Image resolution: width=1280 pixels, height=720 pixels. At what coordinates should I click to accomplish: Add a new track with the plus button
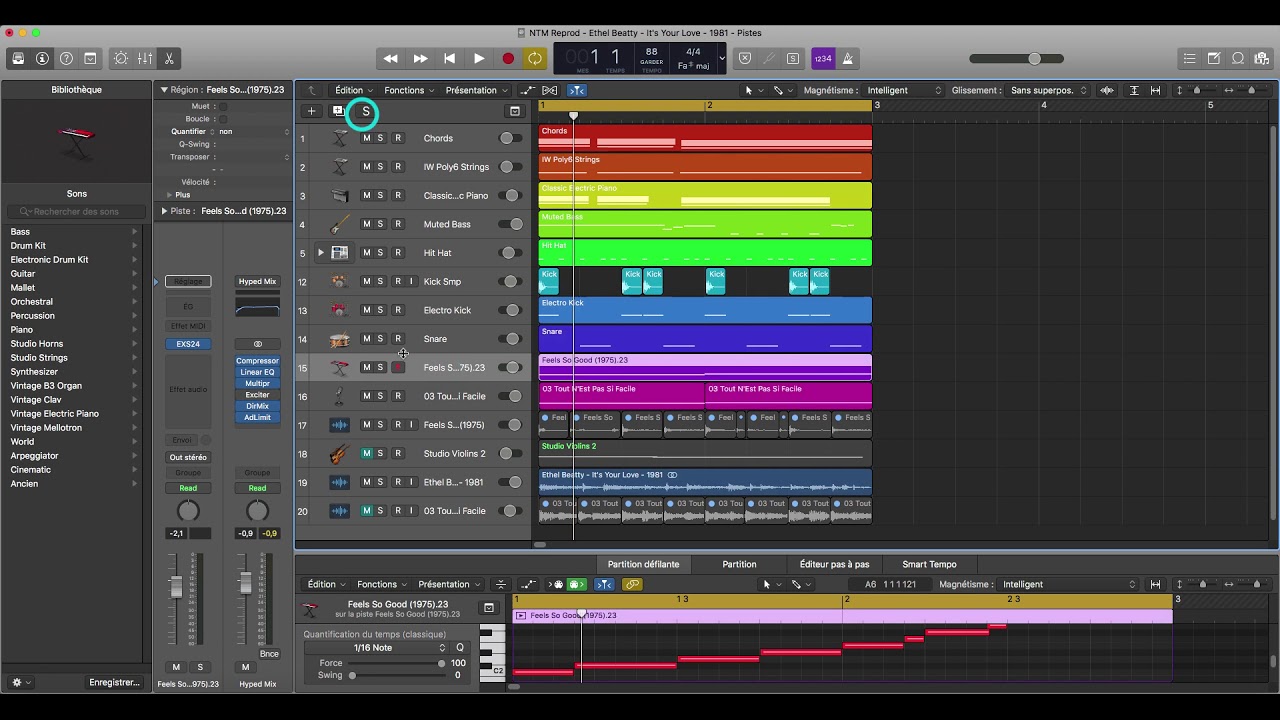pyautogui.click(x=311, y=111)
